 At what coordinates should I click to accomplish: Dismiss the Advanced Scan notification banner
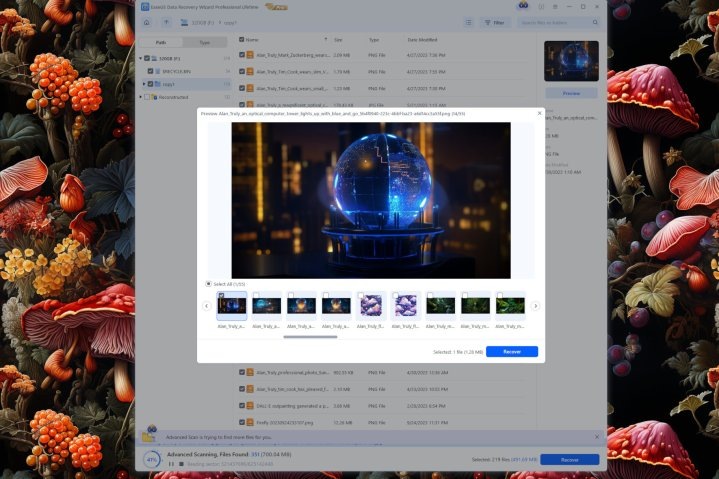click(597, 437)
